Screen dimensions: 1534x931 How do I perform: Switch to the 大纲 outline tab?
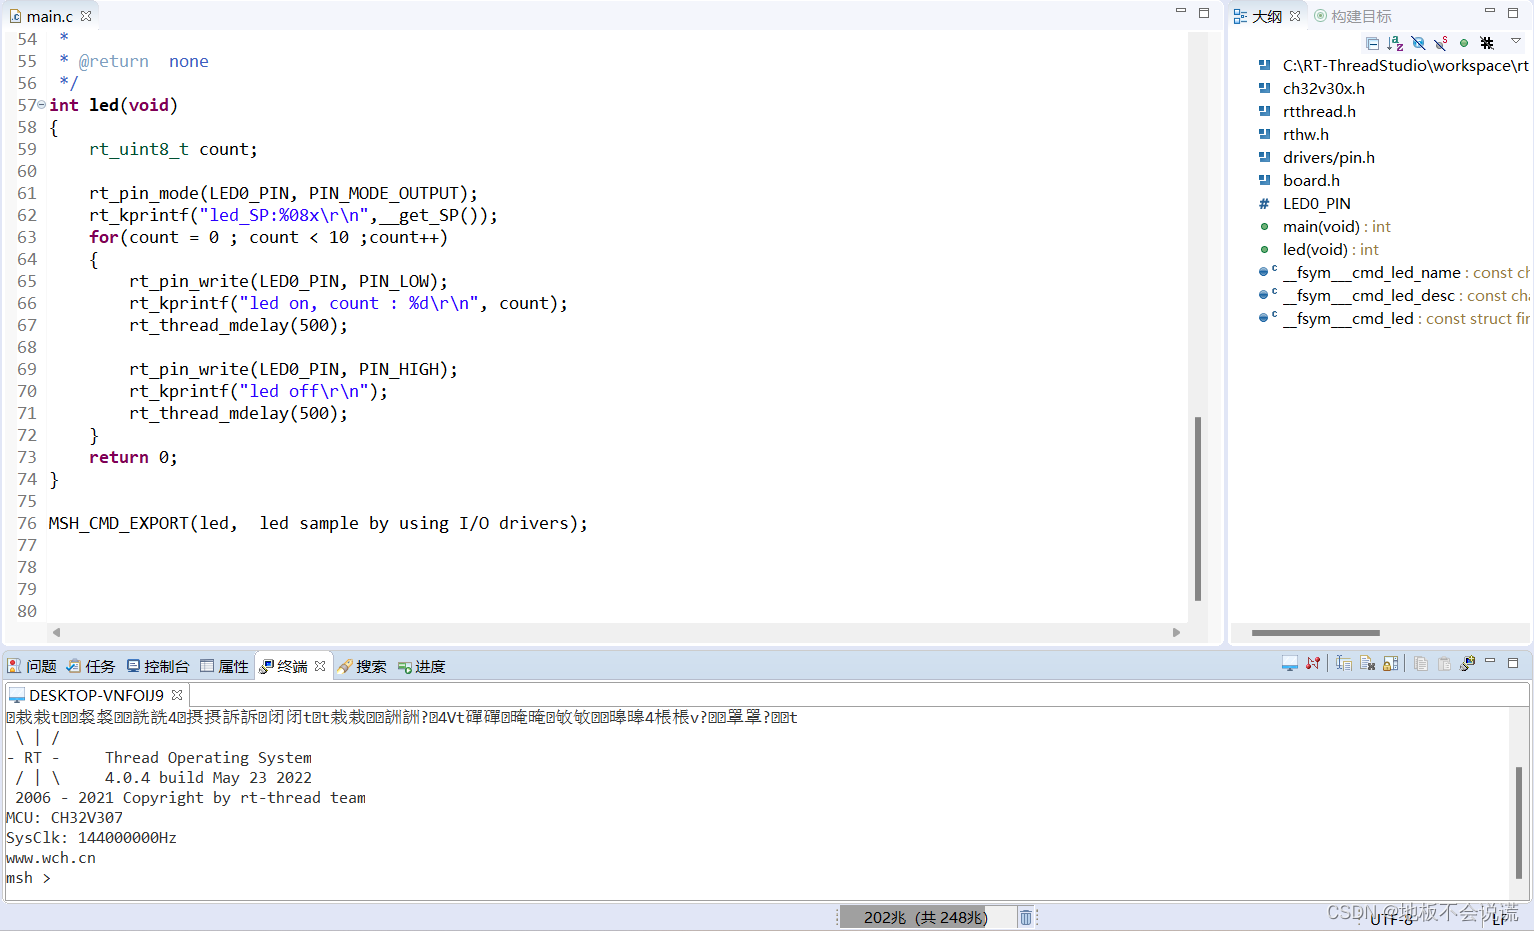point(1266,16)
